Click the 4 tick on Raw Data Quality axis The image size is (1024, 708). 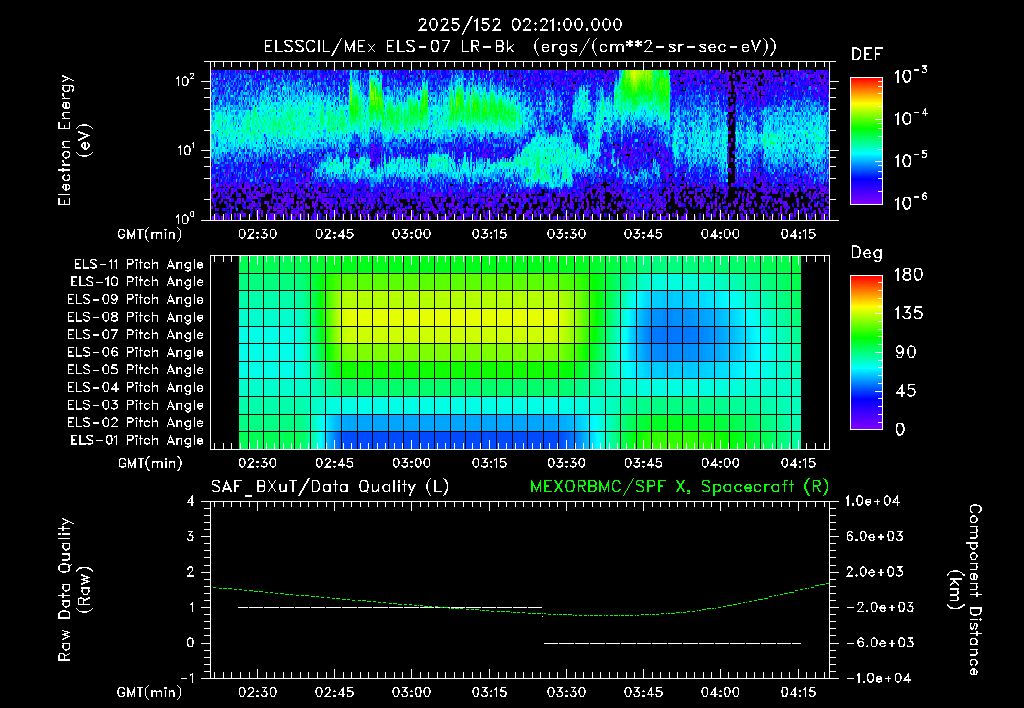(191, 501)
